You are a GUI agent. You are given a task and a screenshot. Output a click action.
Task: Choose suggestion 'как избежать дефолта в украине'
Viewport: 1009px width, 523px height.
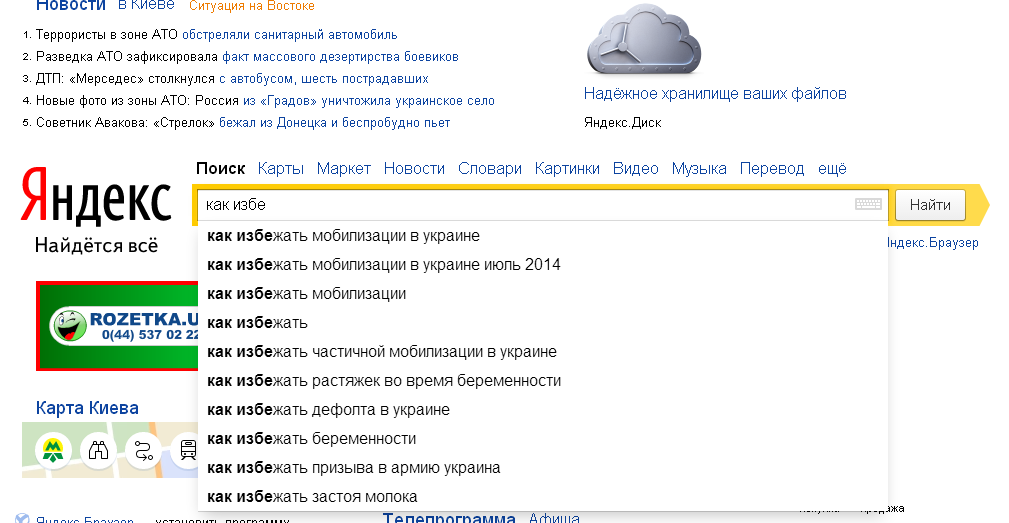pyautogui.click(x=542, y=409)
